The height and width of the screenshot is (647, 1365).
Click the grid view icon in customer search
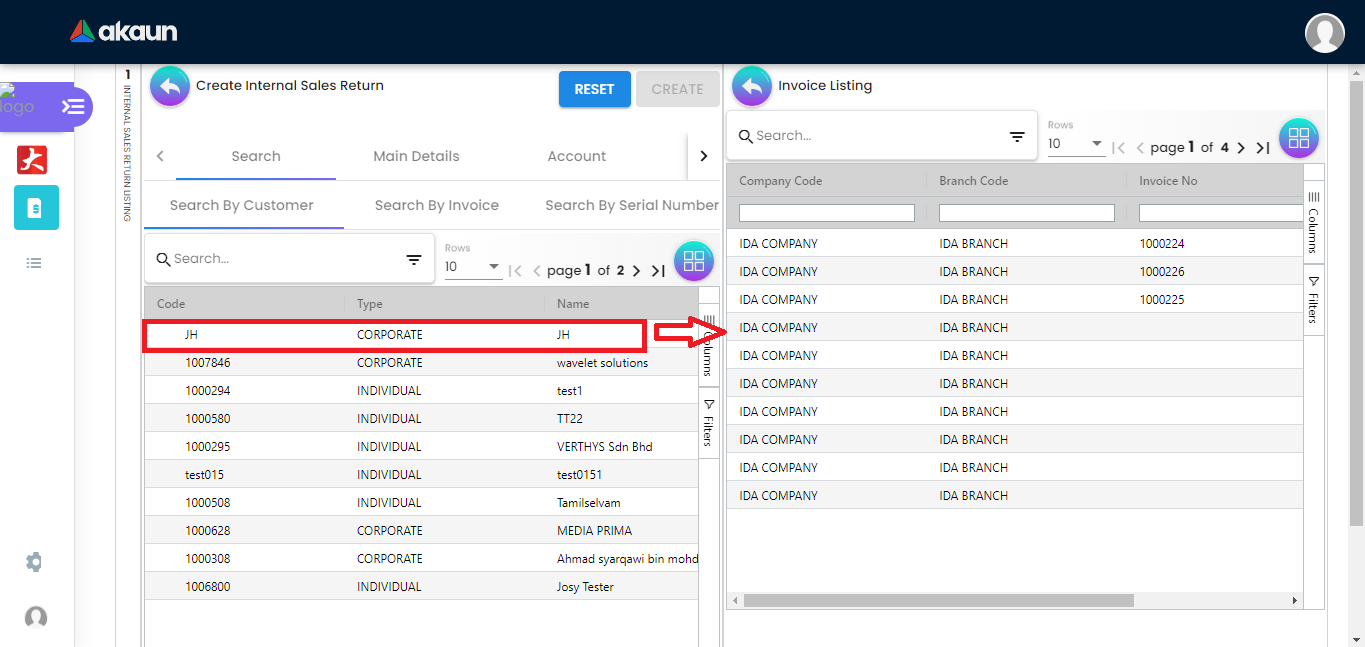tap(694, 262)
